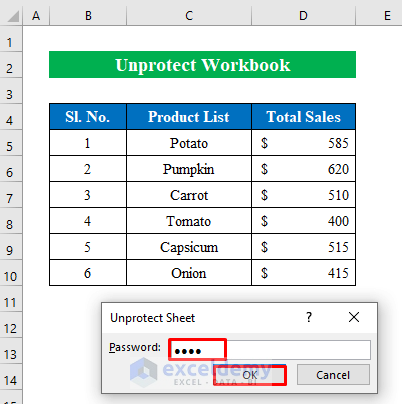
Task: Select Potato's sales value 585
Action: [303, 143]
